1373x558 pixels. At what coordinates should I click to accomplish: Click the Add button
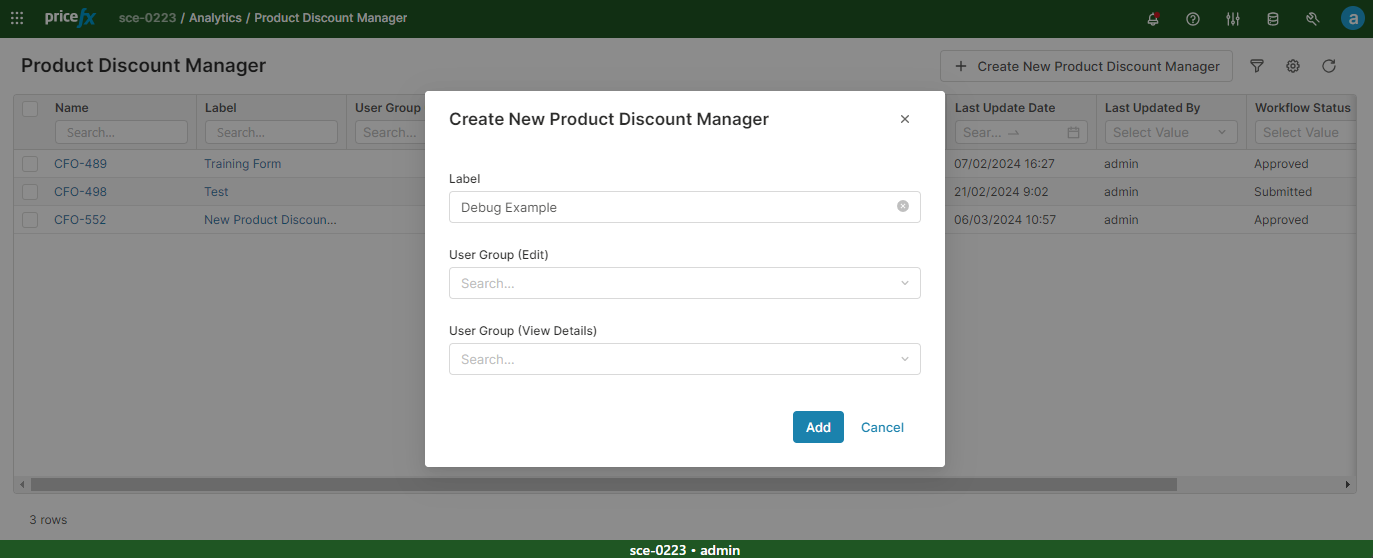click(x=818, y=427)
